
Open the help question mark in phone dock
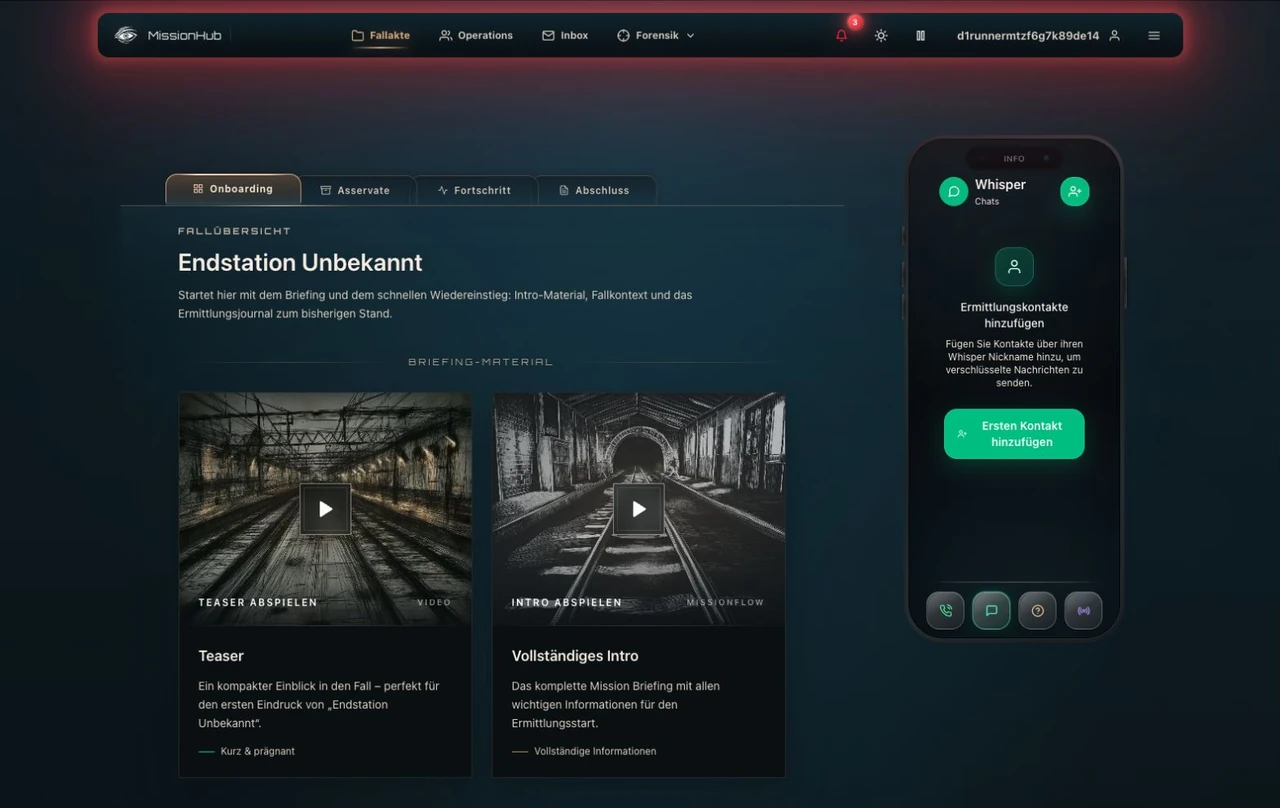click(1037, 610)
